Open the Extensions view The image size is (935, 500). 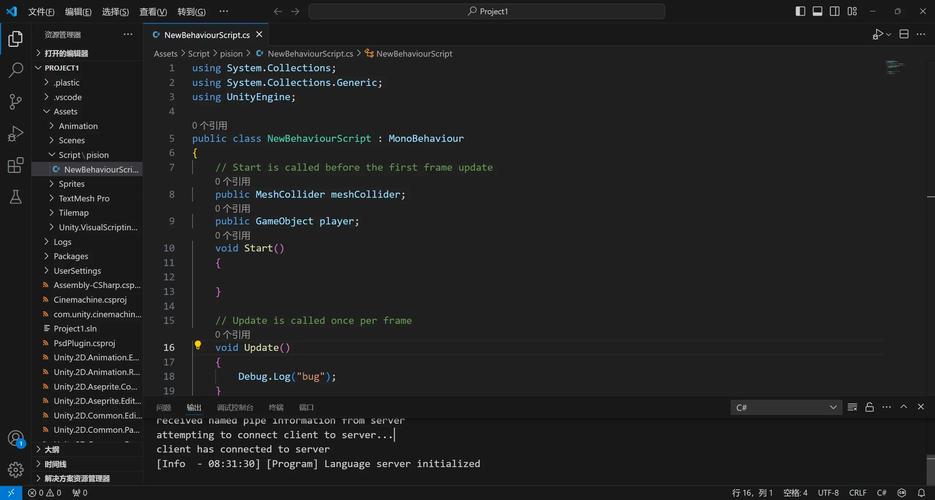(x=16, y=165)
